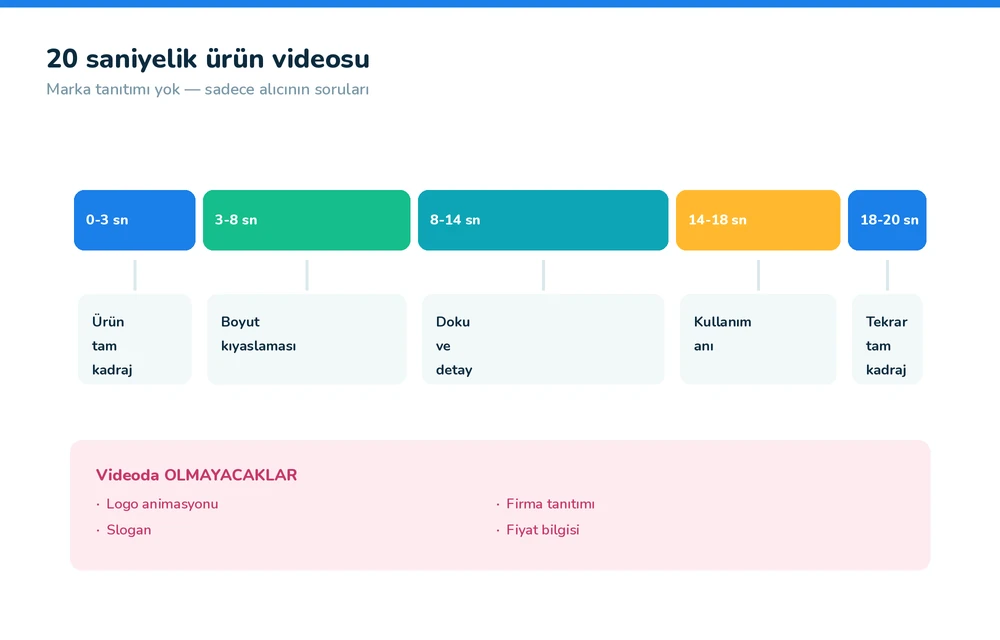
Task: Click the "Videoda OLMAYACAKLAR" heading
Action: point(196,475)
